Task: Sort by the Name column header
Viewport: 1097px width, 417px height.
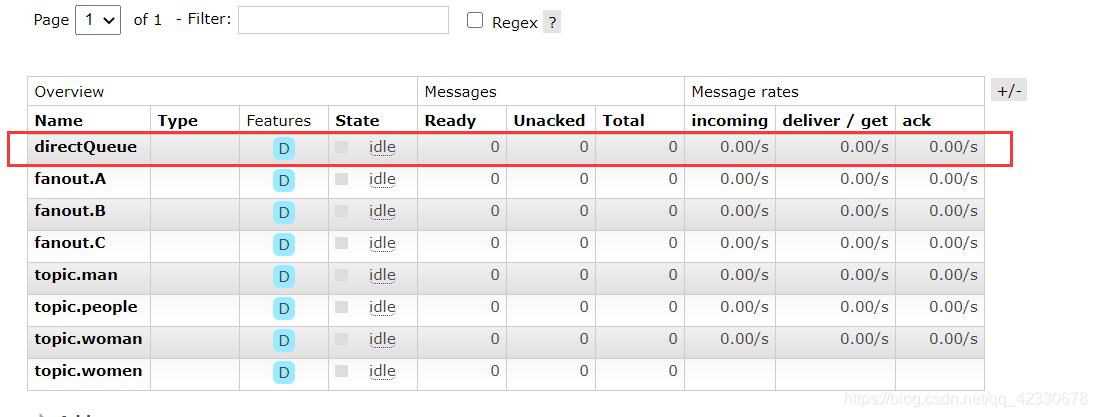Action: 59,120
